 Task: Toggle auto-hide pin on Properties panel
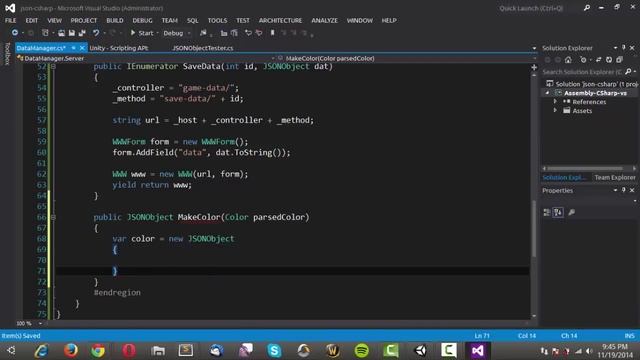tap(623, 190)
